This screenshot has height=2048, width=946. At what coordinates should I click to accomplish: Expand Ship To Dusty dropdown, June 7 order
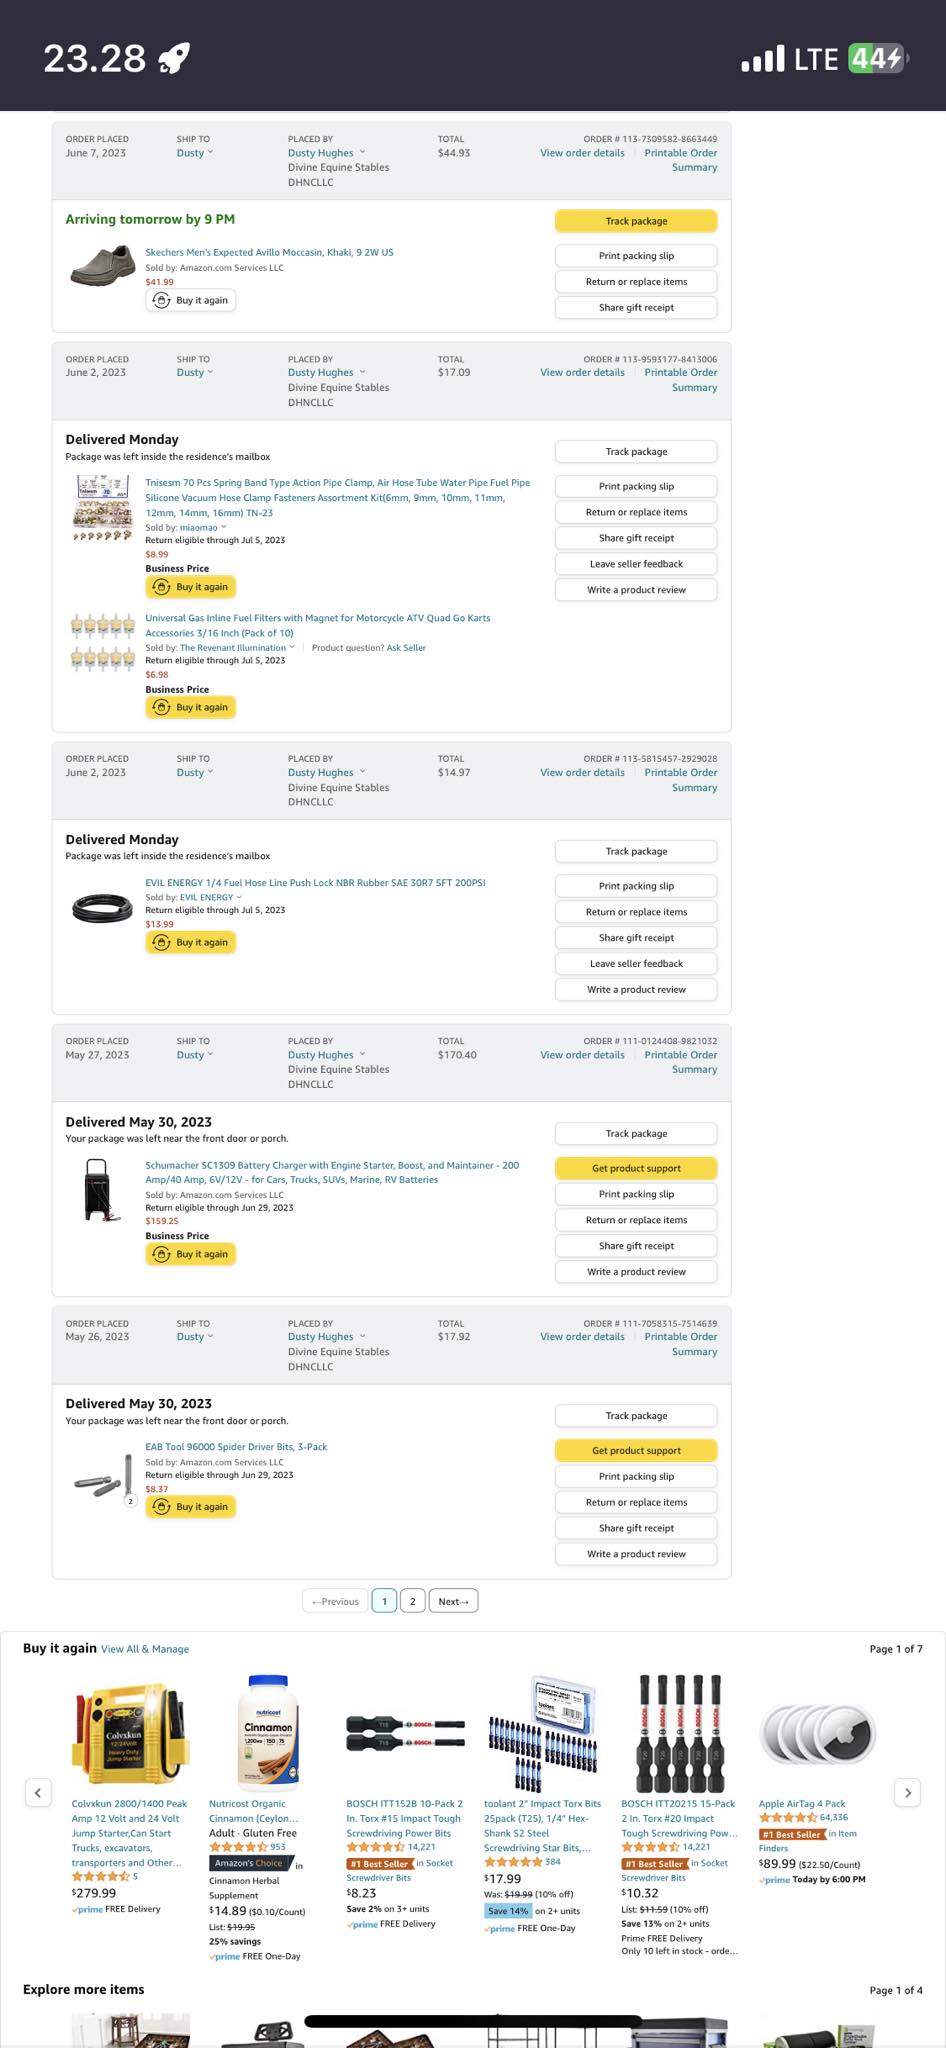(x=195, y=153)
